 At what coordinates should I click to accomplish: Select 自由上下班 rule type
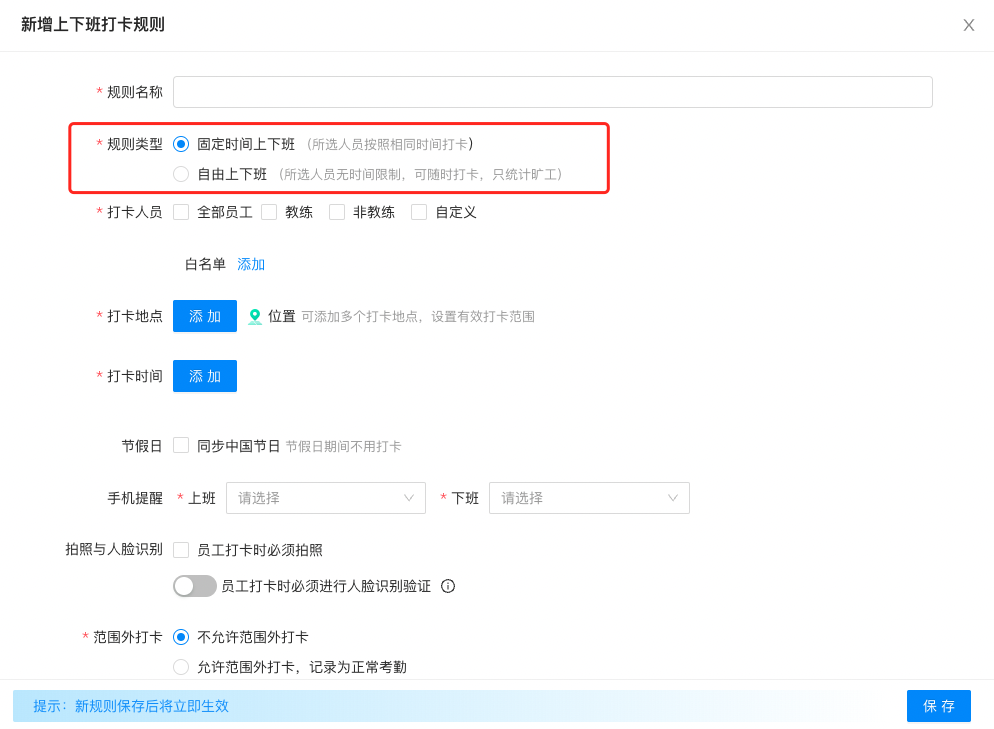coord(181,174)
